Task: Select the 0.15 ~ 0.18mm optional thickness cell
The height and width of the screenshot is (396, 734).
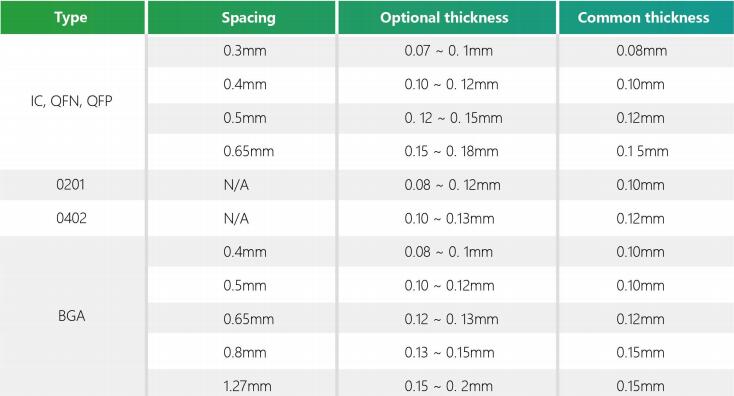Action: click(x=447, y=151)
